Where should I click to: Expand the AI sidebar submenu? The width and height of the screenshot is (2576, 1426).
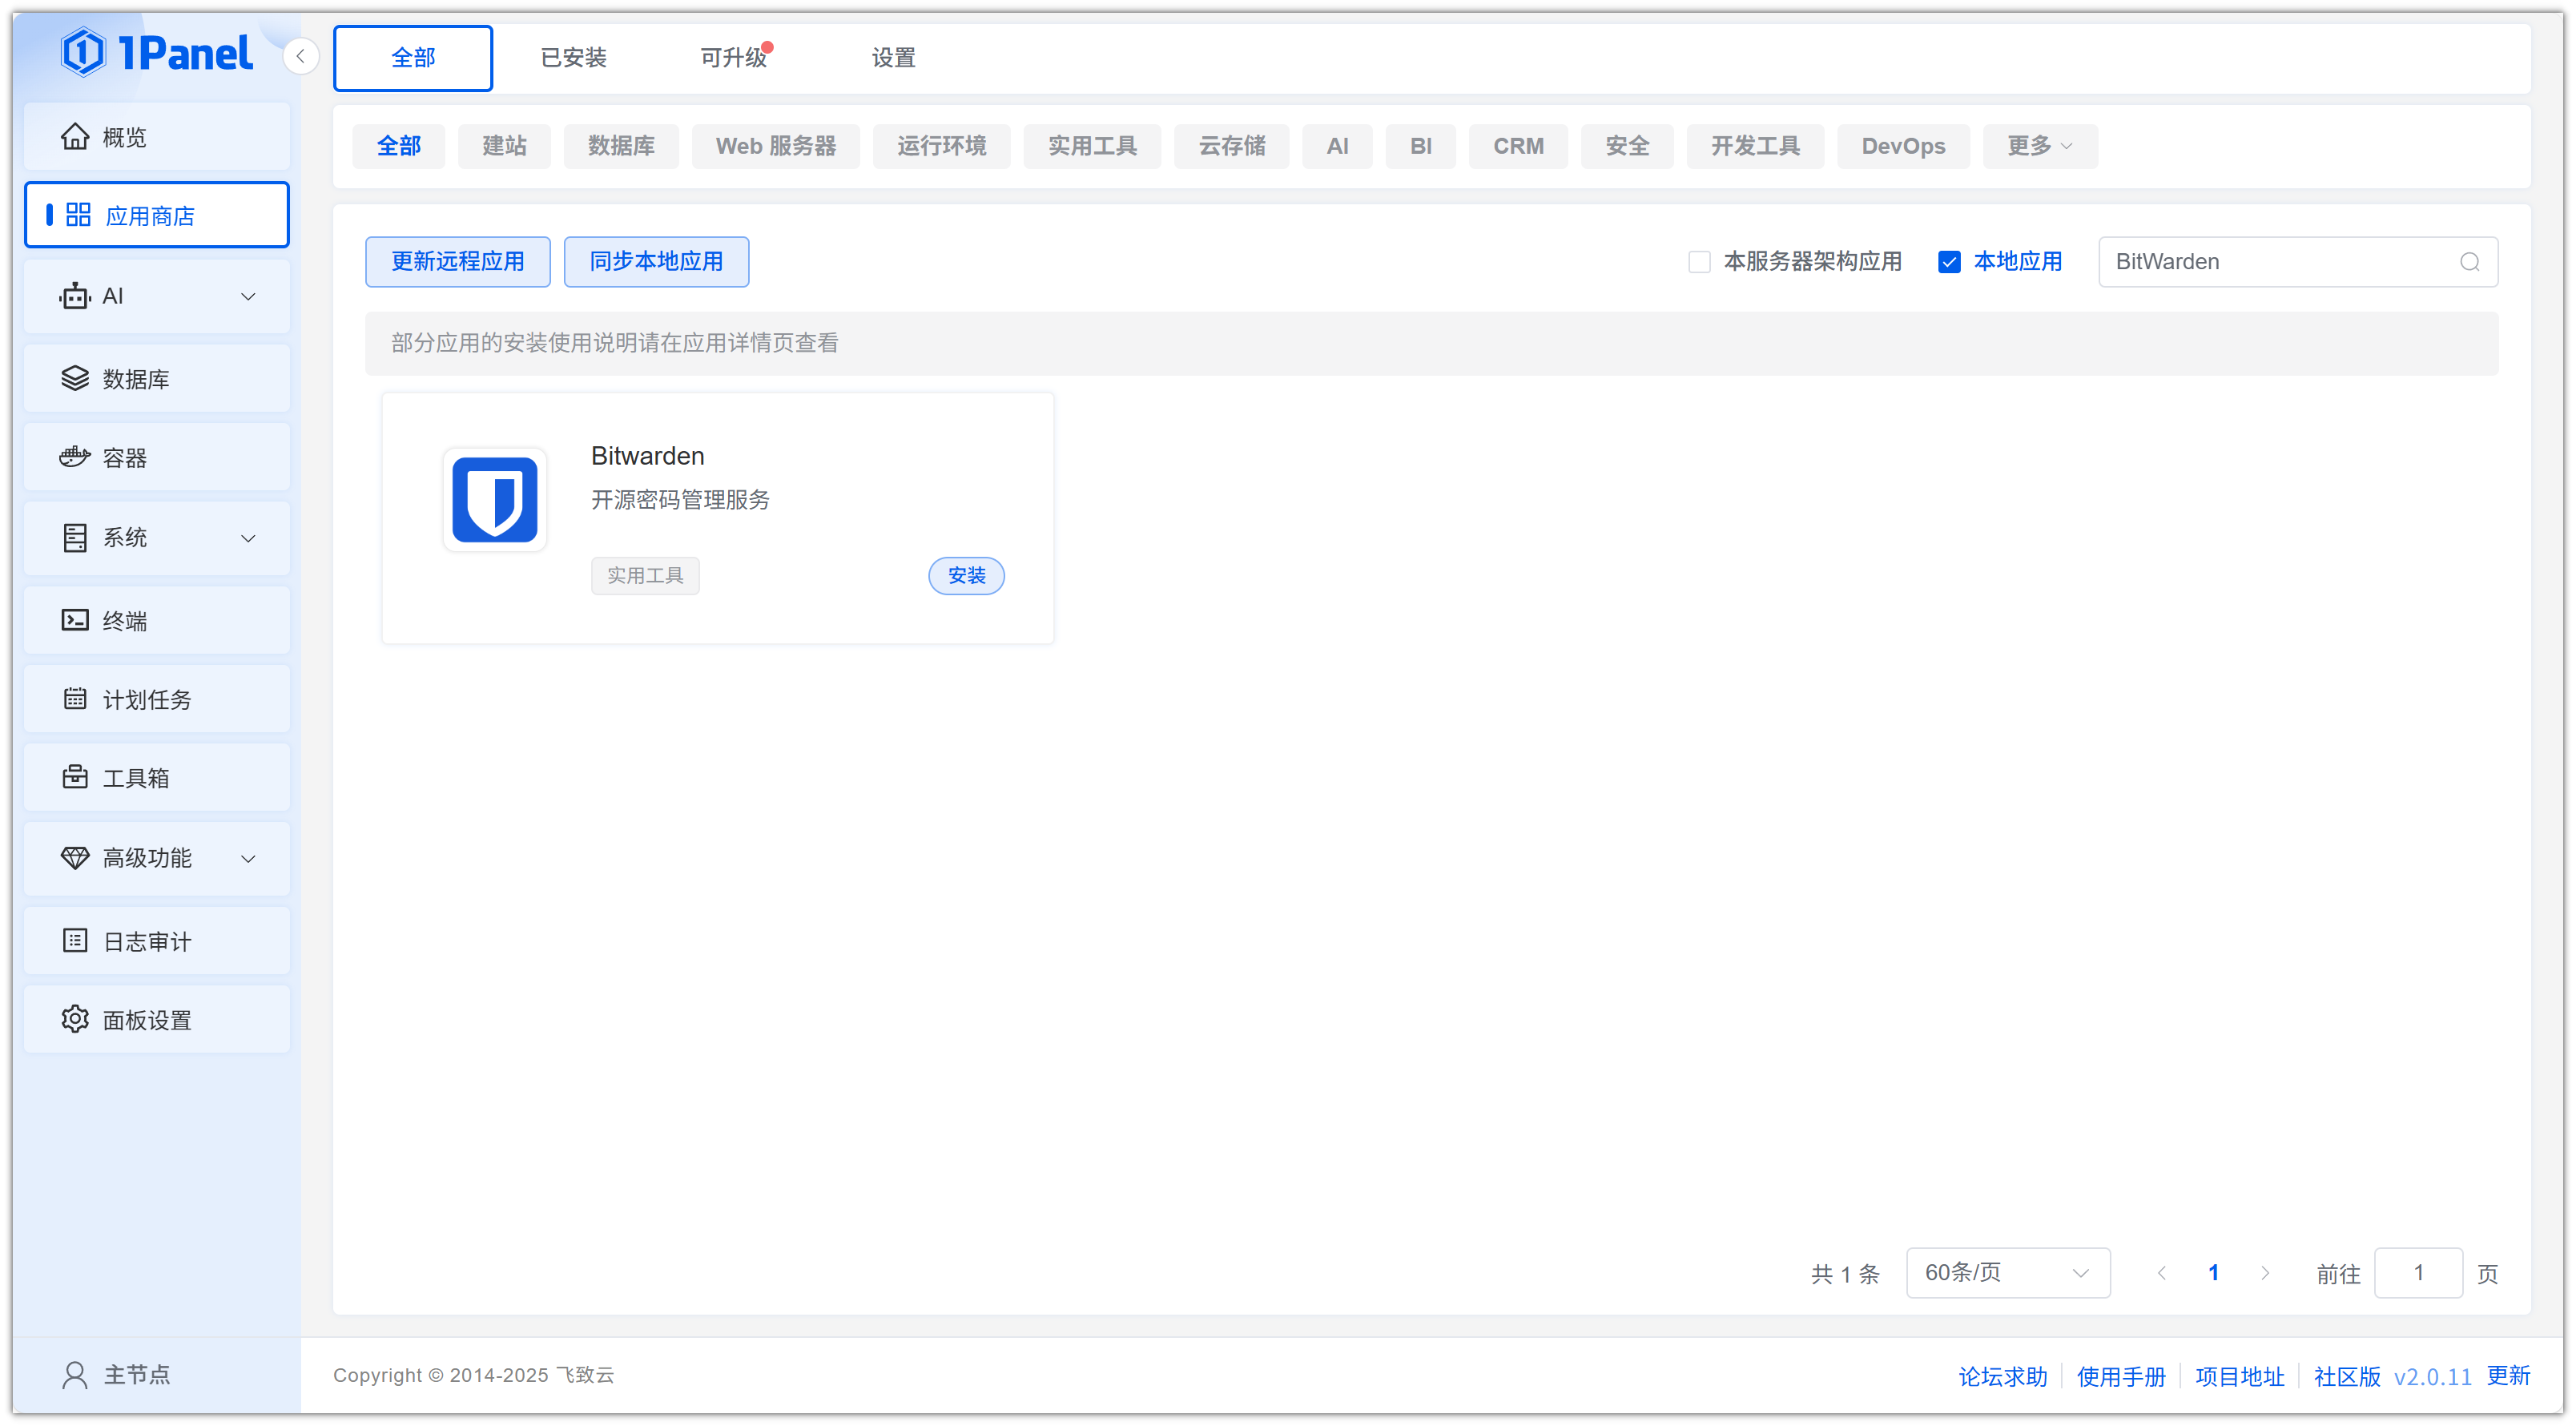click(x=248, y=296)
